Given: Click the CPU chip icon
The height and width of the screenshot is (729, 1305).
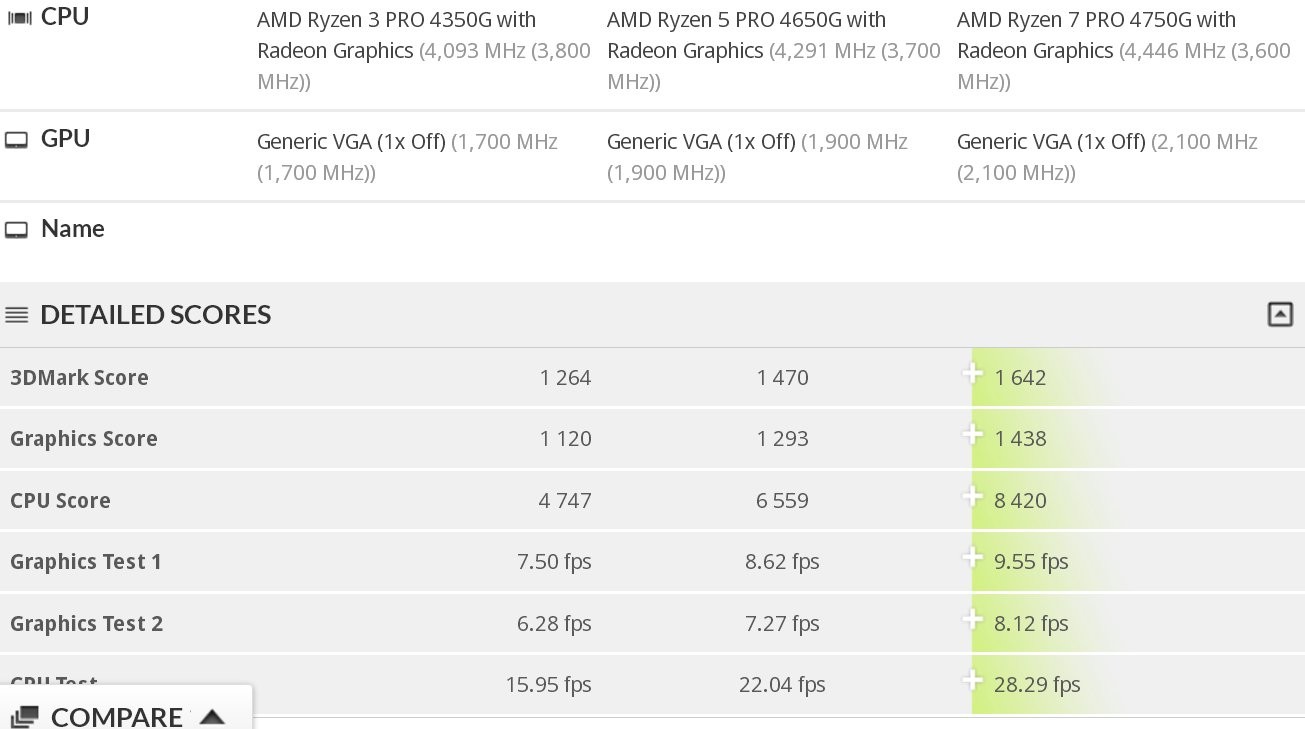Looking at the screenshot, I should [x=20, y=18].
